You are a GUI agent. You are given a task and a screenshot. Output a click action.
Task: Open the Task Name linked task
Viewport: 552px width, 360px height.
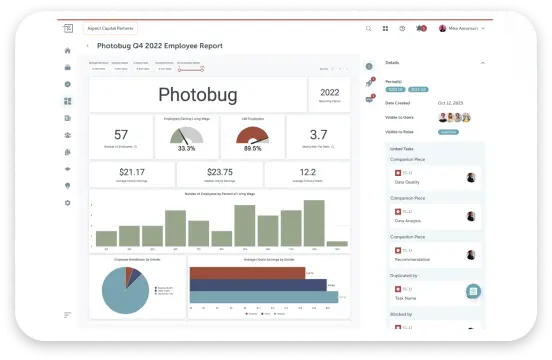coord(435,293)
